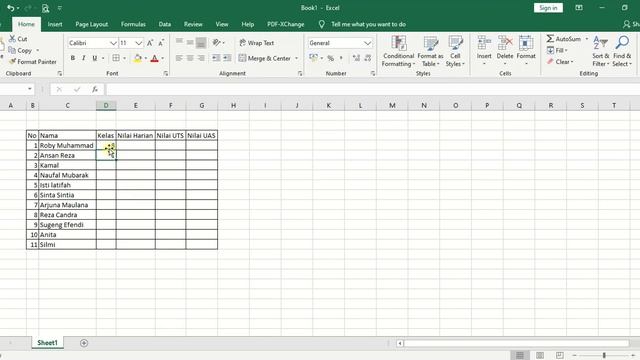640x360 pixels.
Task: Click the Orientation text rotate icon
Action: coord(217,42)
